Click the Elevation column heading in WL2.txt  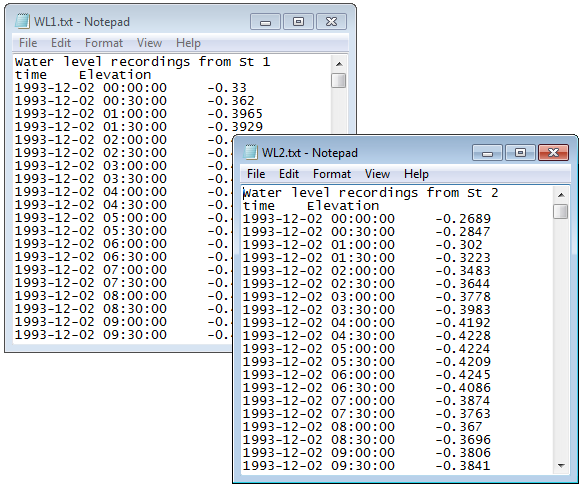tap(343, 206)
